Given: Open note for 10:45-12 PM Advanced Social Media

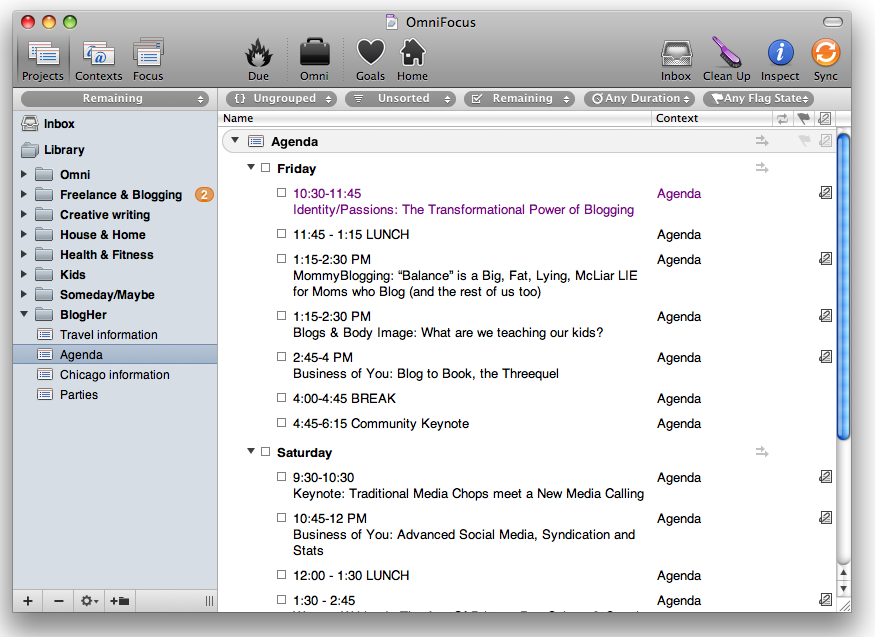Looking at the screenshot, I should (x=825, y=518).
